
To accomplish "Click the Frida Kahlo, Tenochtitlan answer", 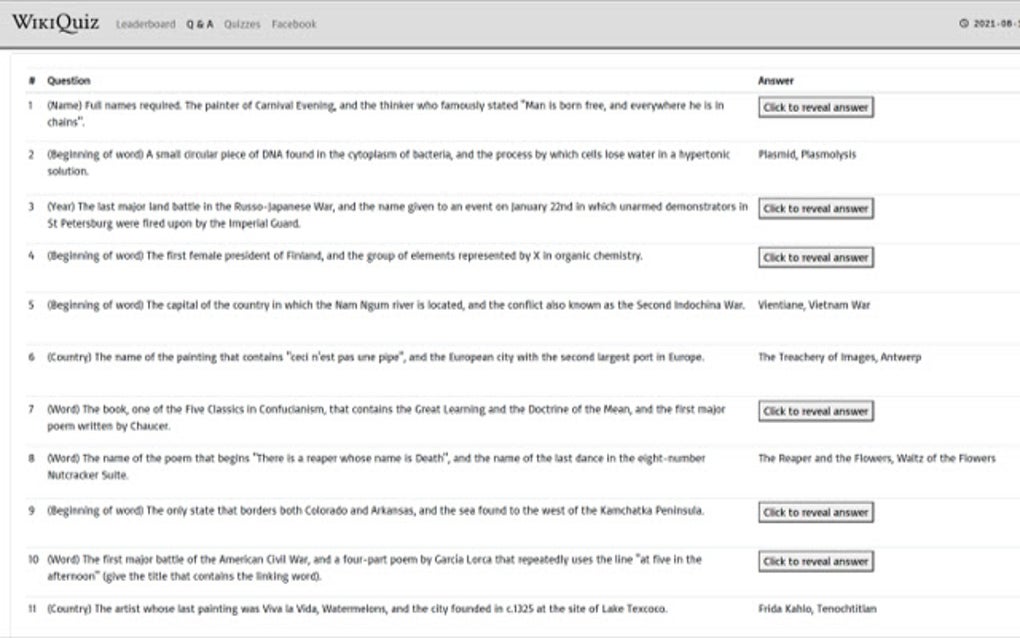I will click(817, 608).
